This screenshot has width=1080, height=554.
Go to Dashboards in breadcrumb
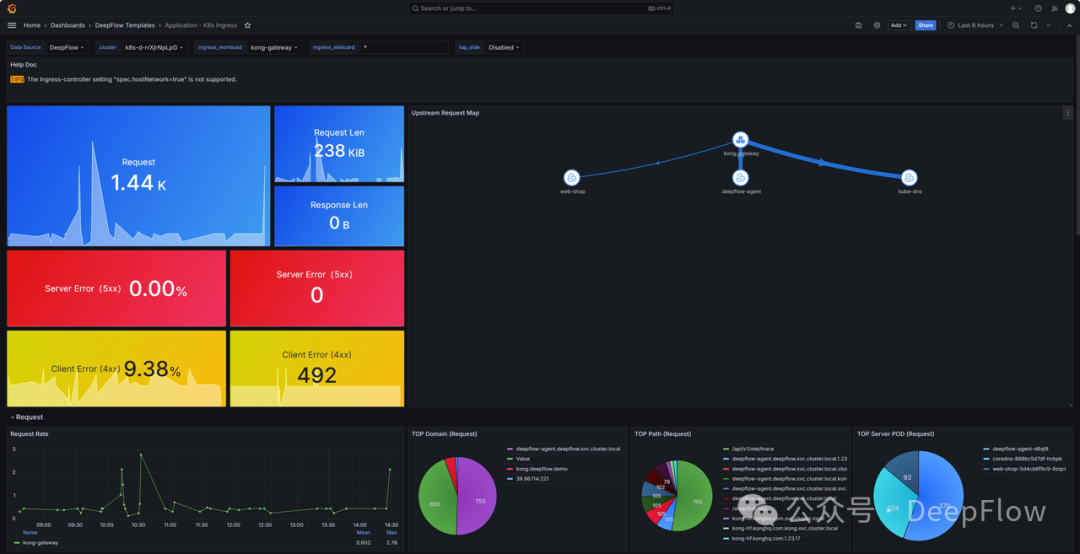coord(68,25)
